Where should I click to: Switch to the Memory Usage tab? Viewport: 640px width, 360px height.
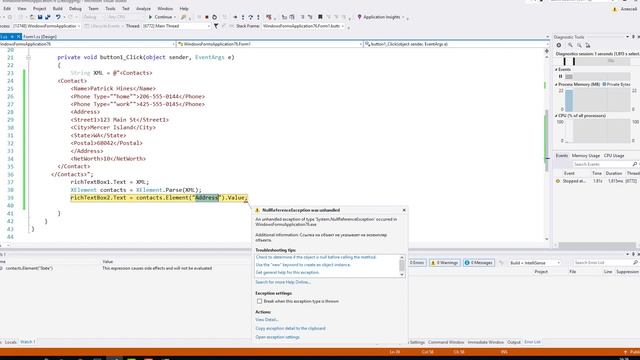point(586,156)
